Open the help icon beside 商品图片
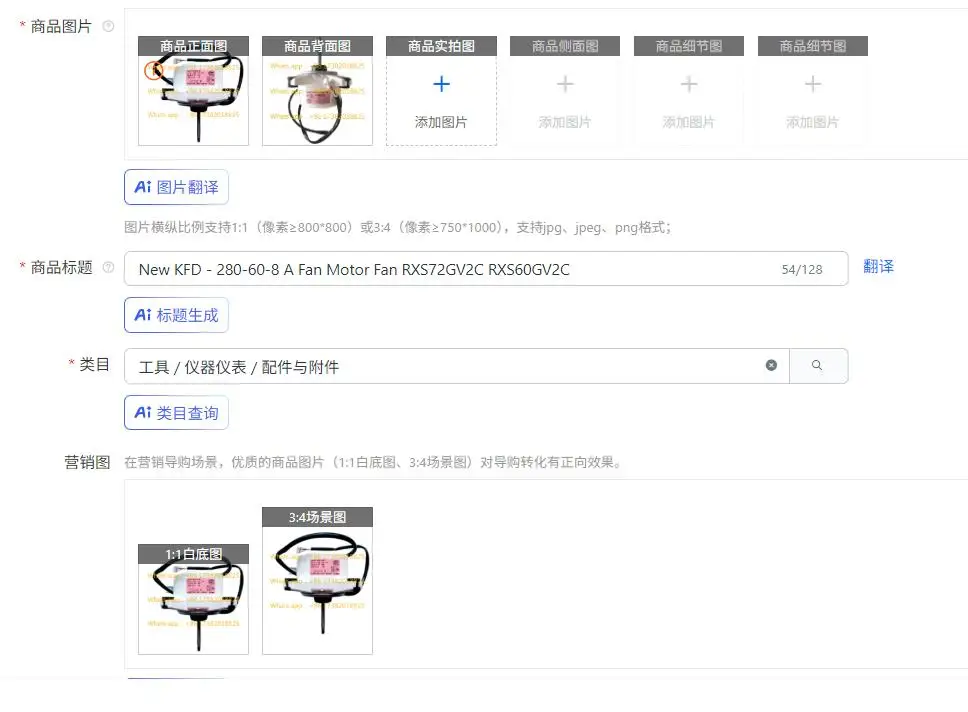This screenshot has width=968, height=712. pos(108,27)
